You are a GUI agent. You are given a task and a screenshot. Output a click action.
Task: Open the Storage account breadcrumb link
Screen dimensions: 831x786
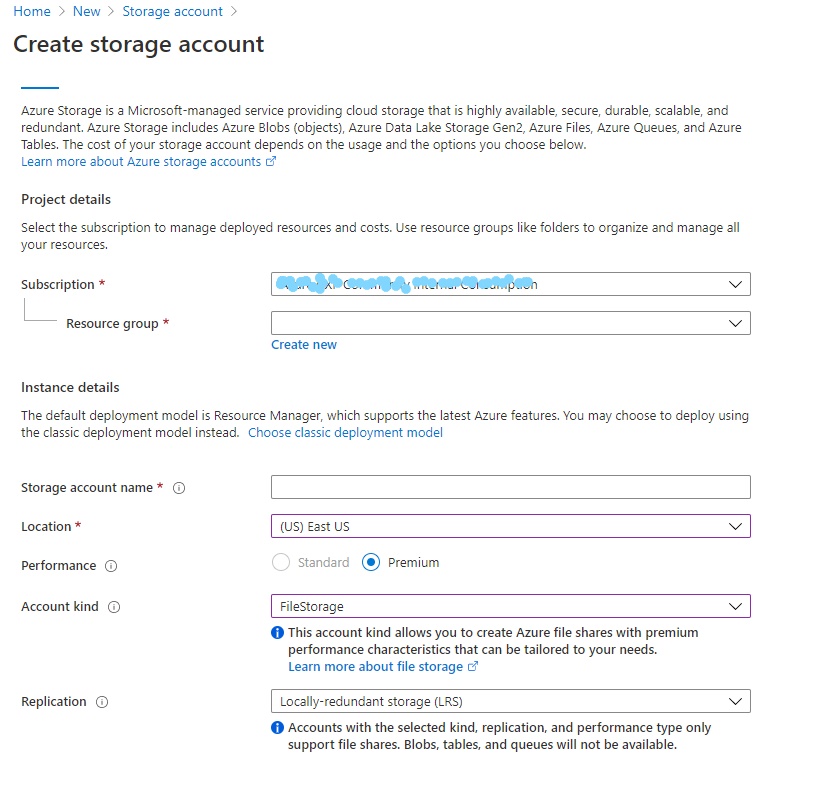[172, 11]
